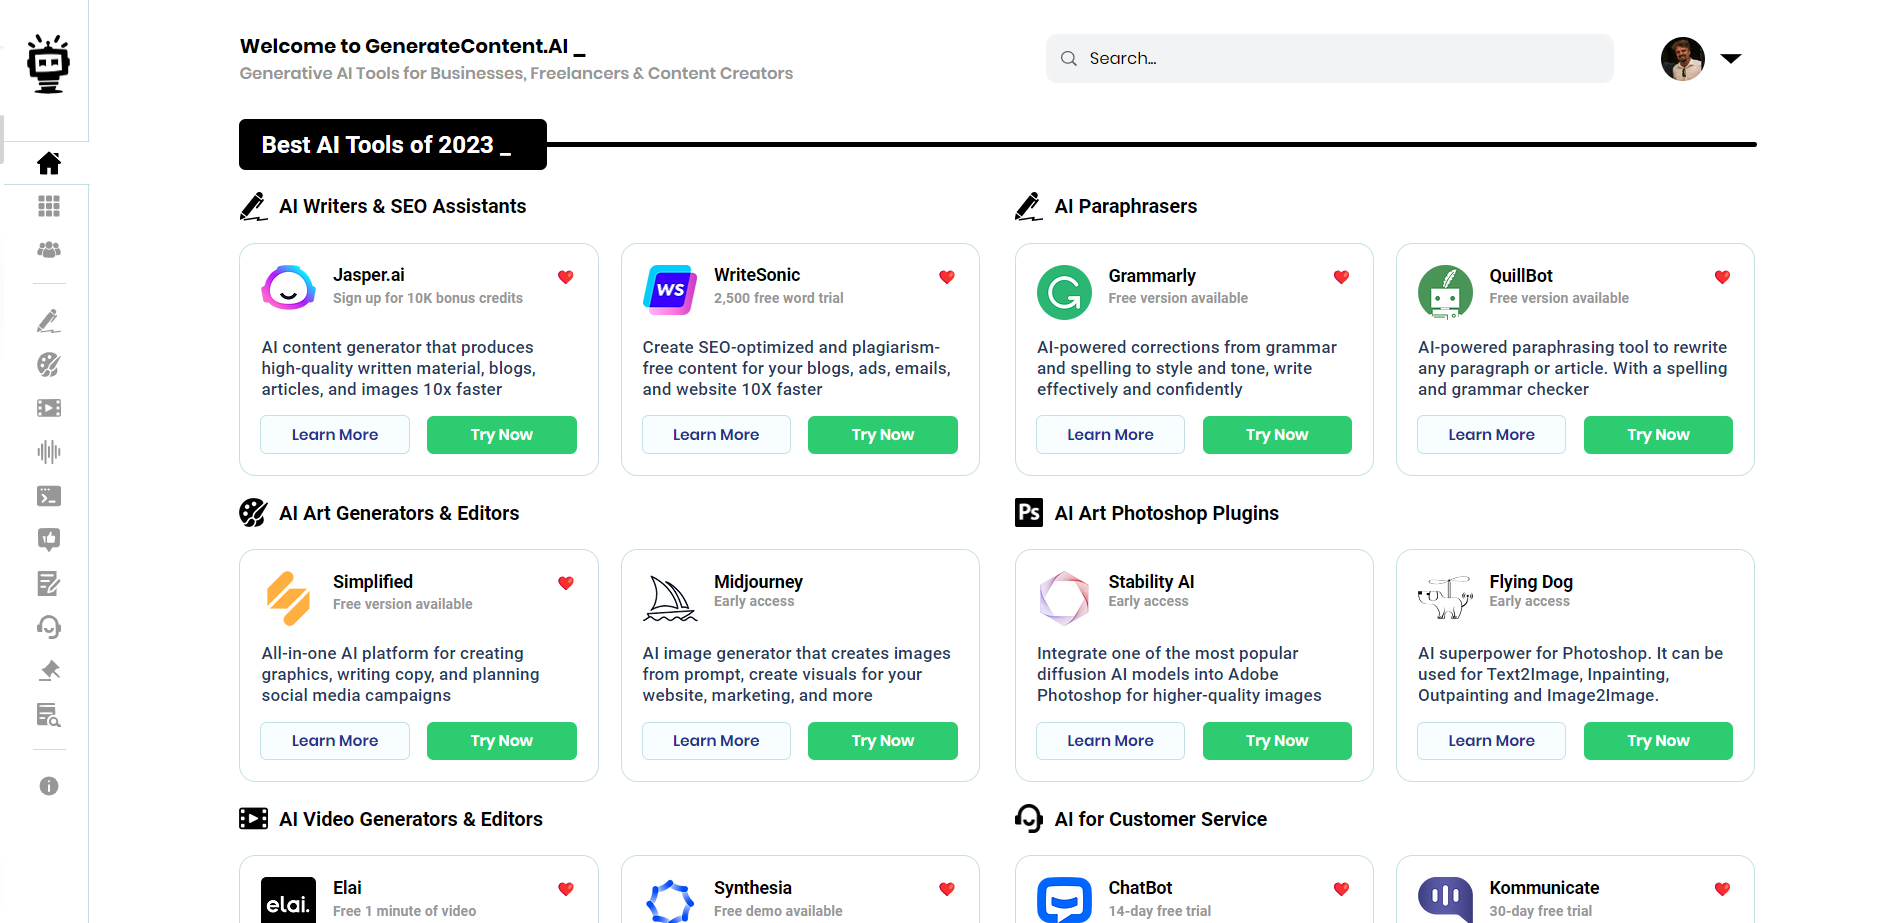Expand the user profile dropdown arrow
Viewport: 1901px width, 923px height.
pyautogui.click(x=1731, y=59)
